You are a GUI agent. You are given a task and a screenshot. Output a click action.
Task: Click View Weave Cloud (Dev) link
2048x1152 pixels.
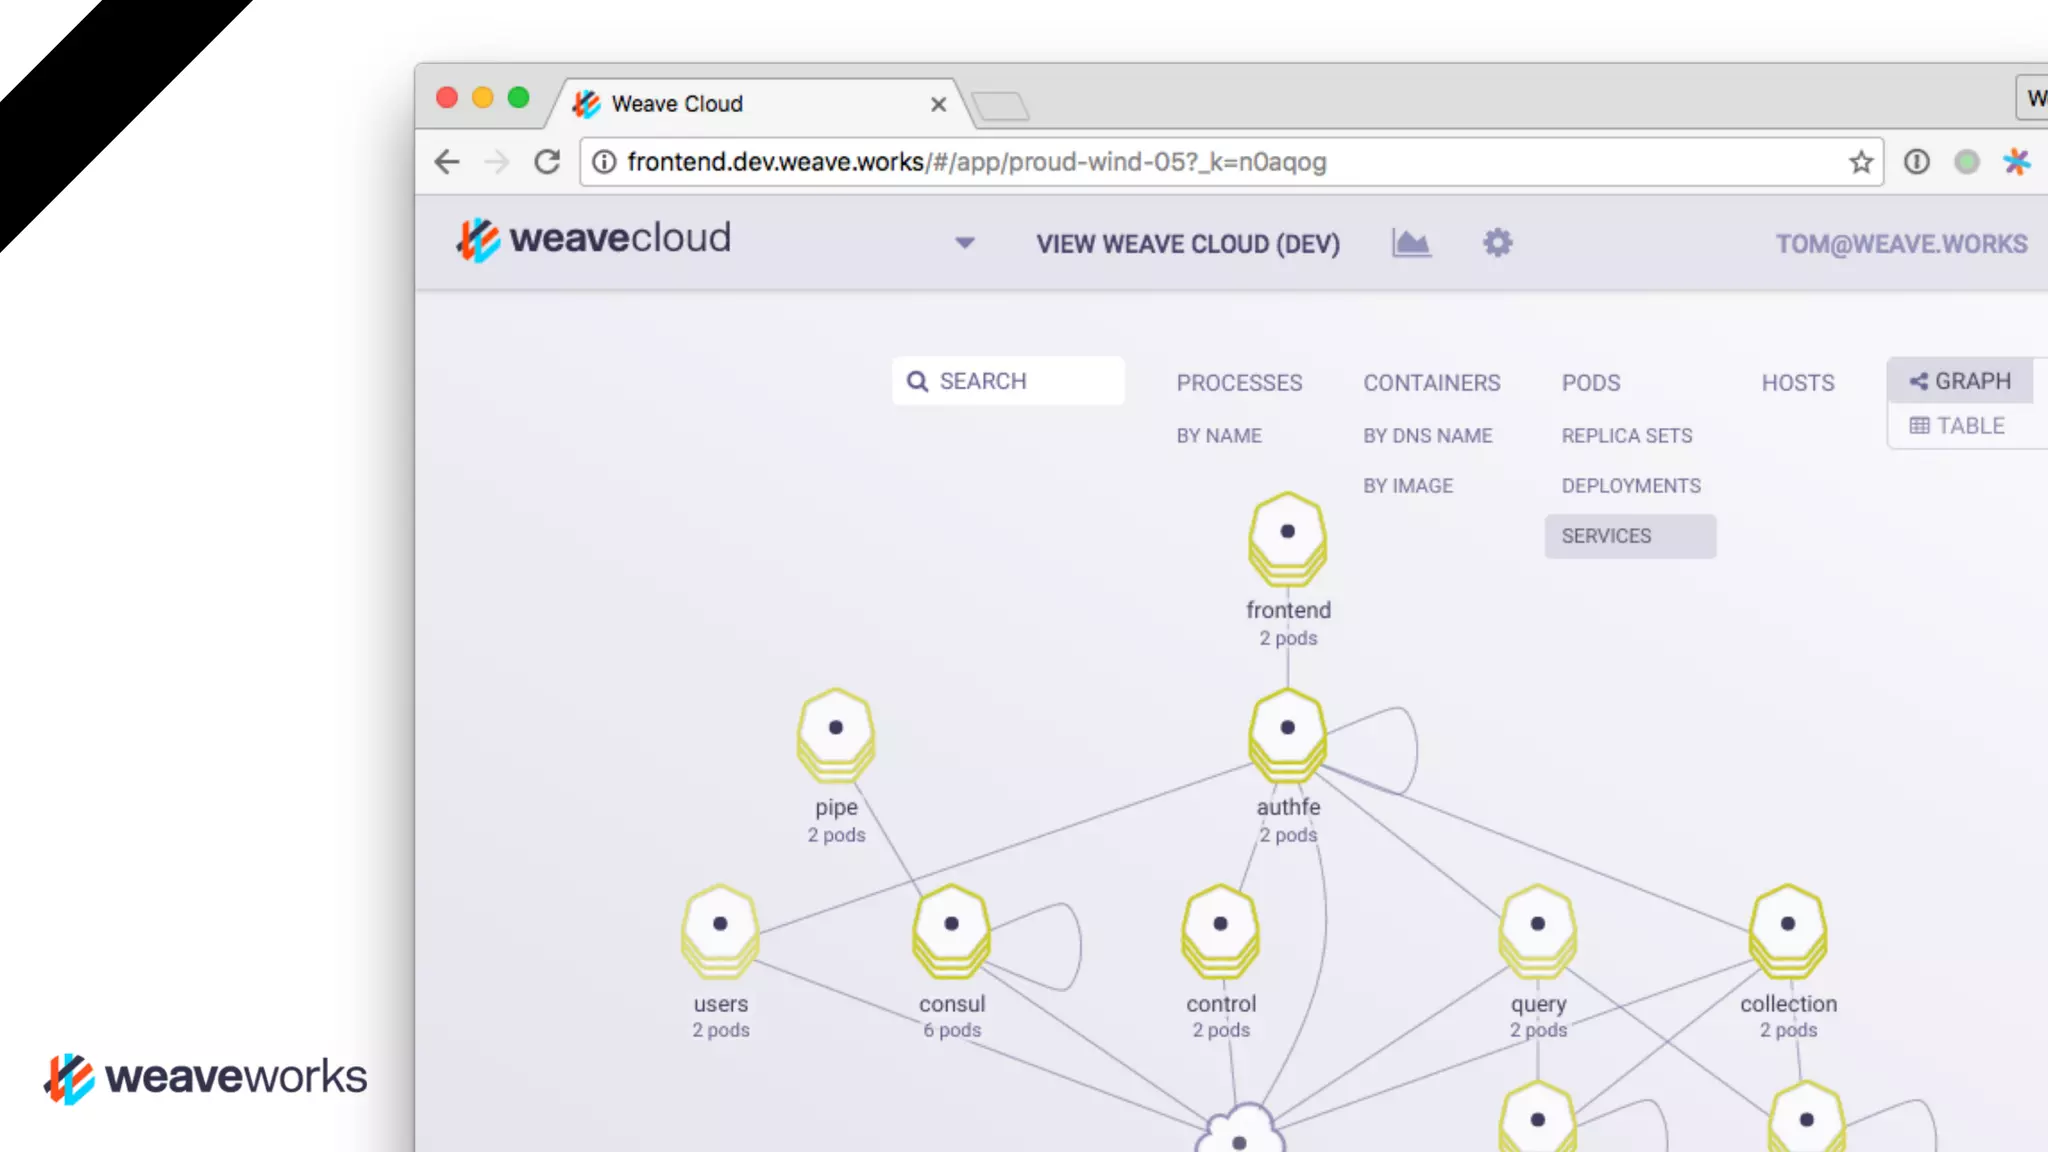[x=1187, y=244]
